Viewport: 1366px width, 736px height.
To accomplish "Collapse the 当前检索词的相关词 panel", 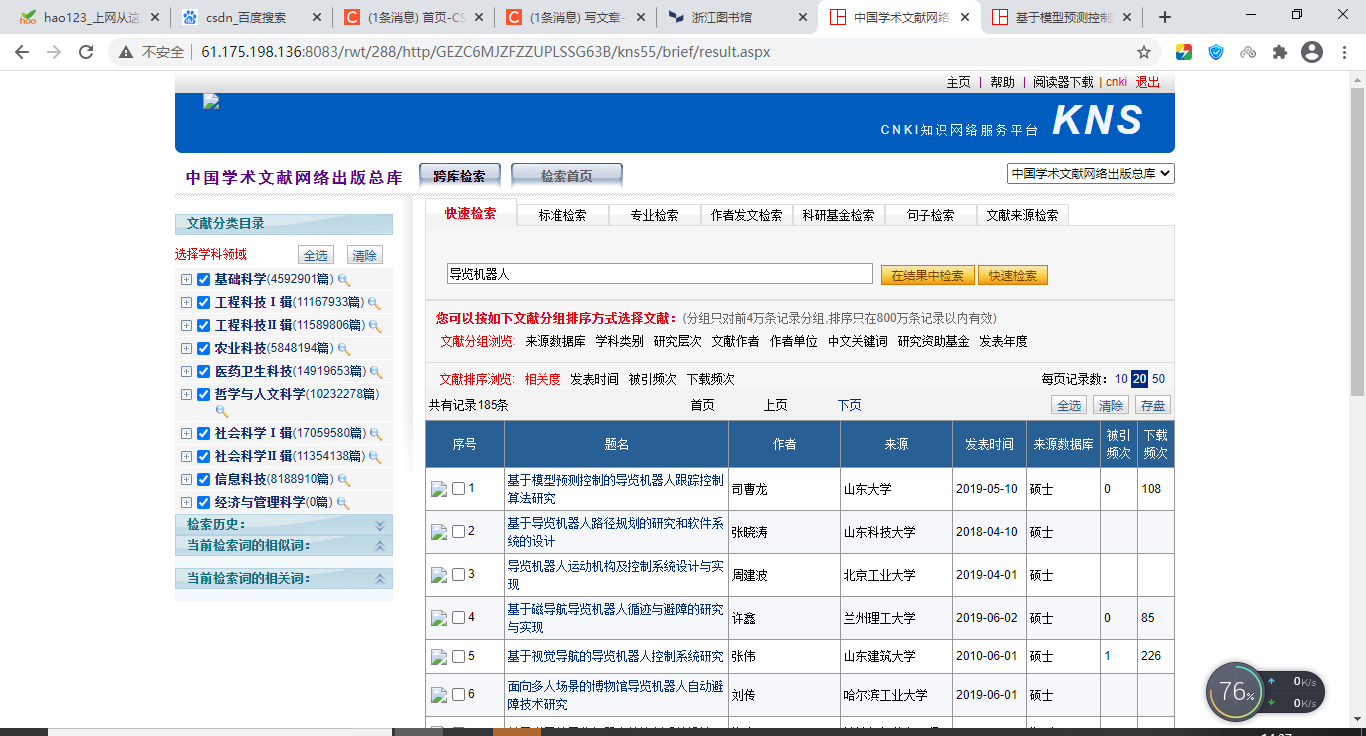I will pyautogui.click(x=380, y=579).
